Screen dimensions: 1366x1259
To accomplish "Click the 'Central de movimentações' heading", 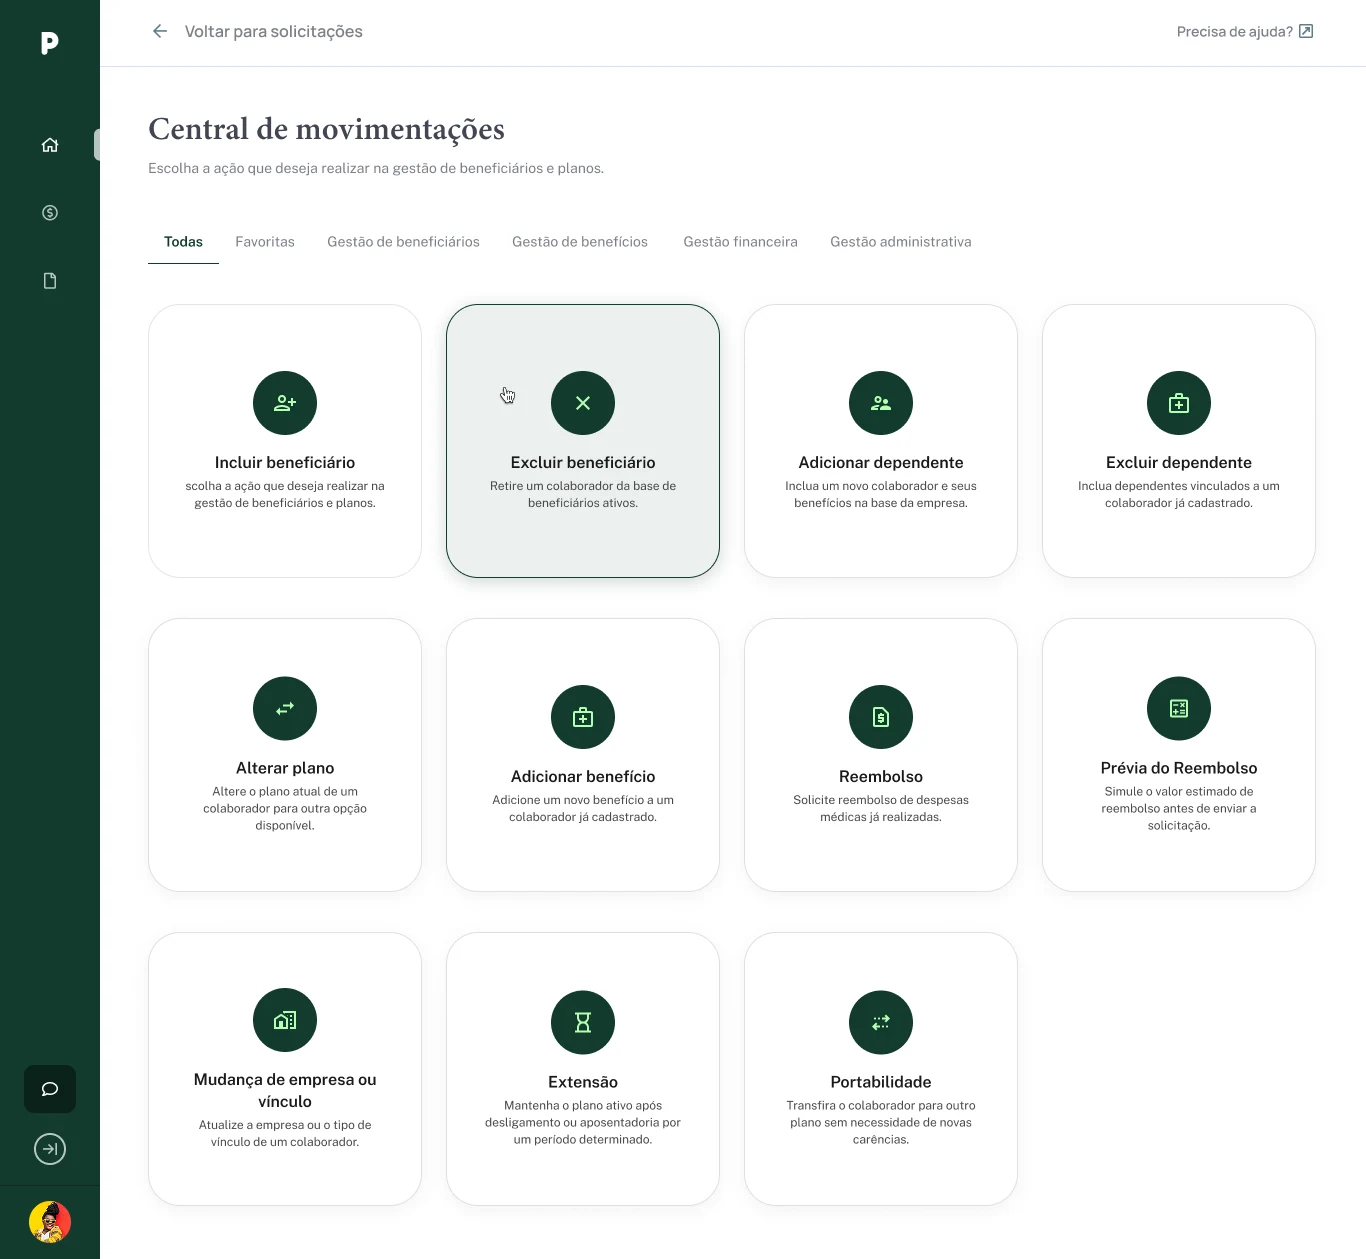I will [326, 129].
